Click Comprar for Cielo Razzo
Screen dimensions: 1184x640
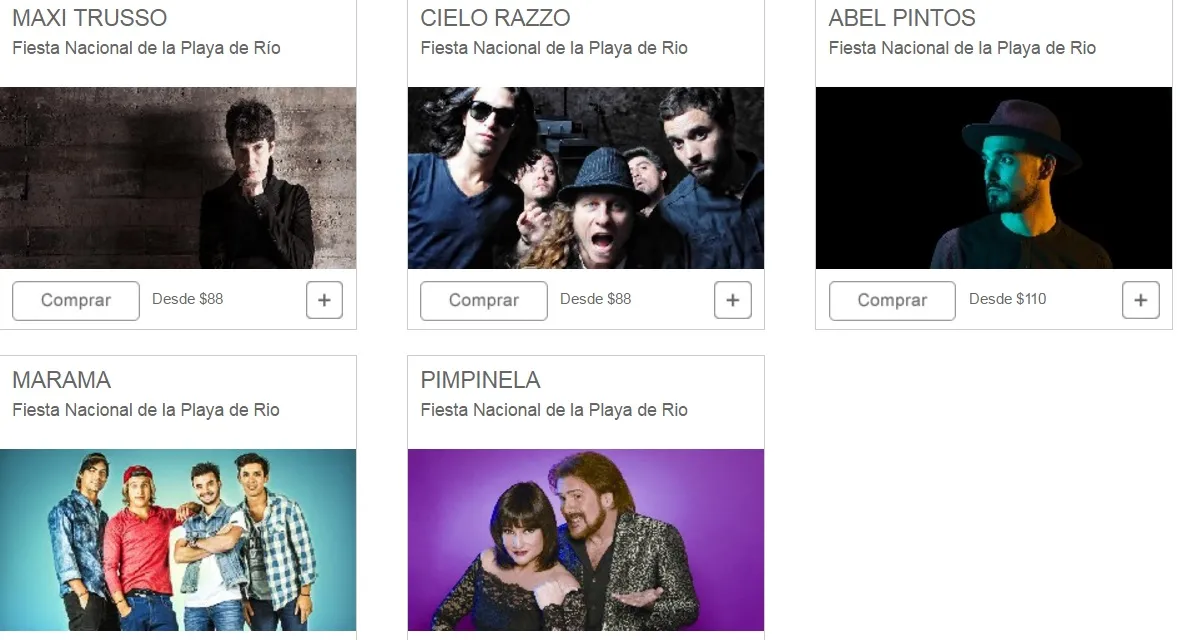click(x=484, y=300)
